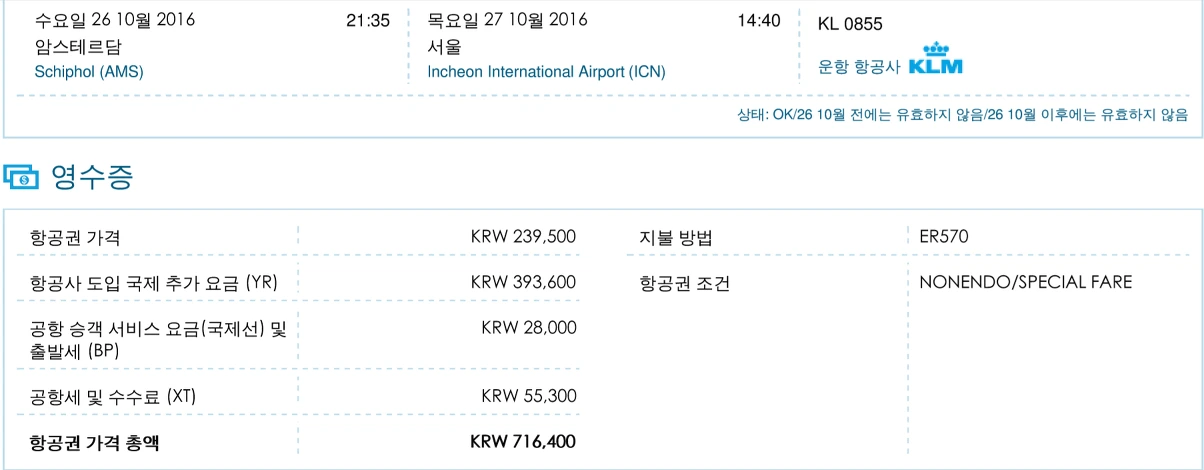Click the YR surcharge amount KRW 393,600

[x=523, y=282]
